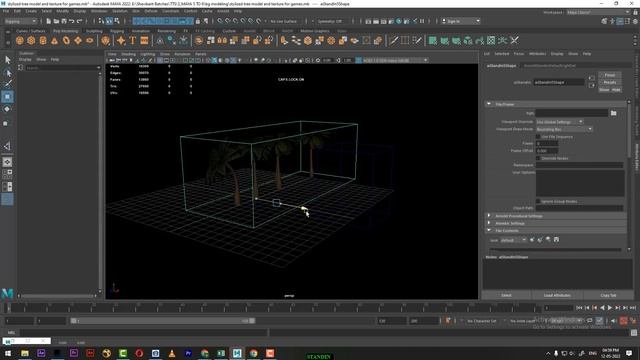This screenshot has width=640, height=360.
Task: Open the File menu
Action: [x=6, y=11]
